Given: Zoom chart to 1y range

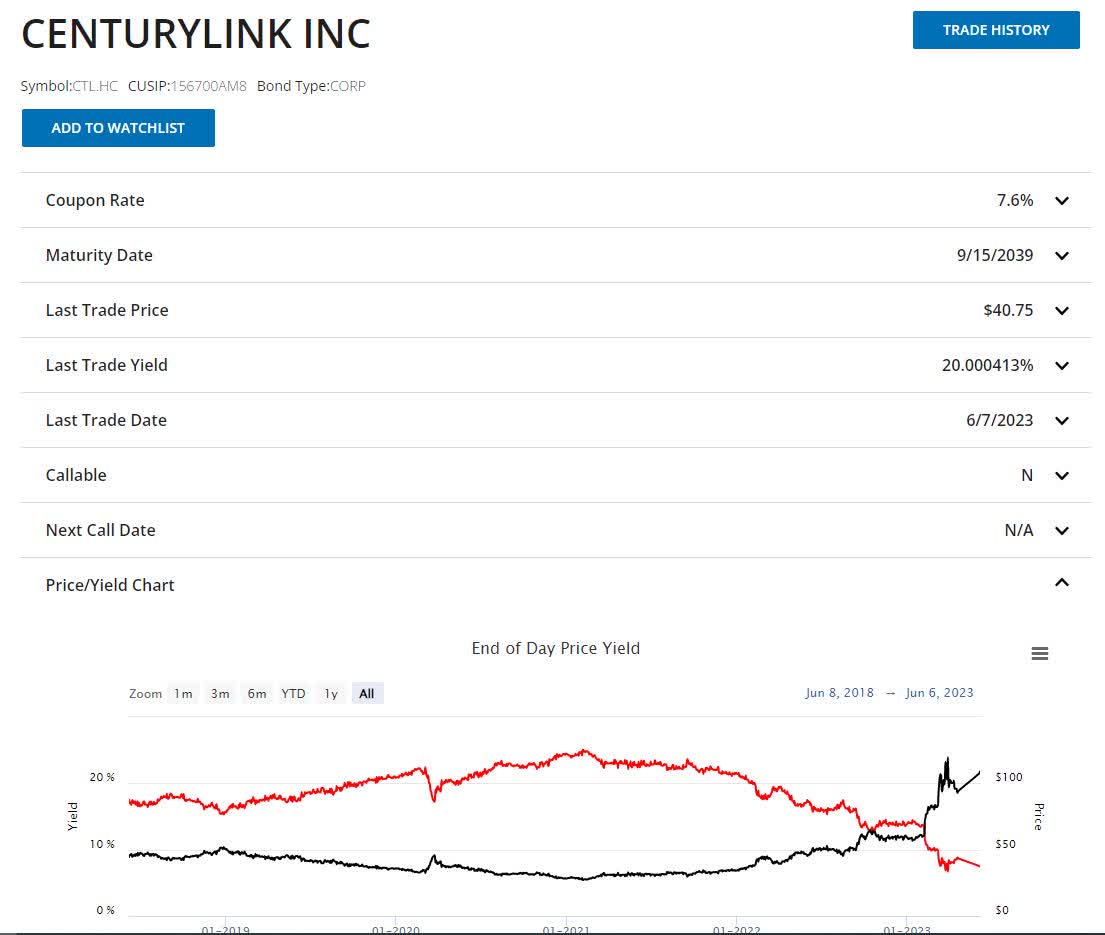Looking at the screenshot, I should (331, 693).
